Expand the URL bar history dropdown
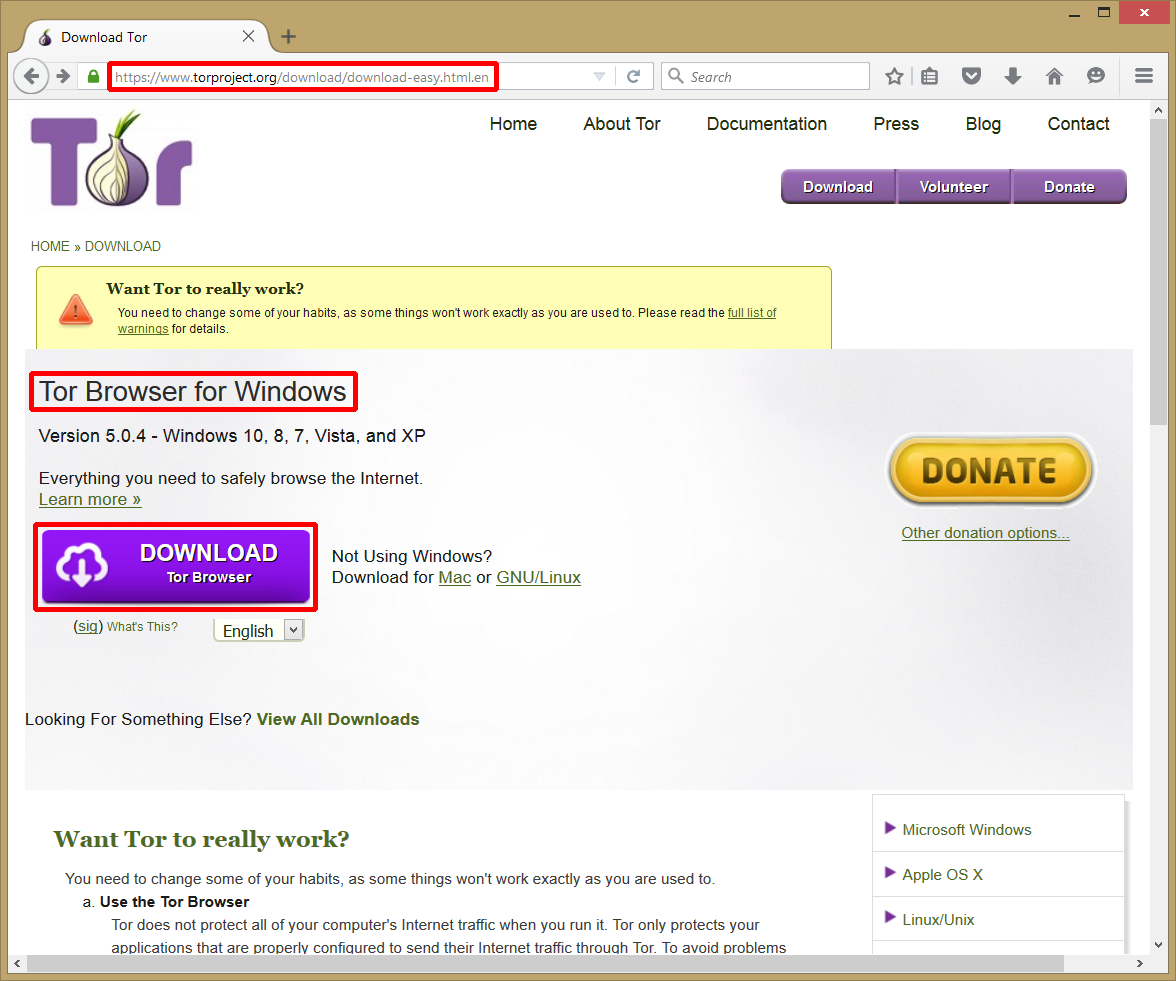Image resolution: width=1176 pixels, height=981 pixels. [x=599, y=76]
